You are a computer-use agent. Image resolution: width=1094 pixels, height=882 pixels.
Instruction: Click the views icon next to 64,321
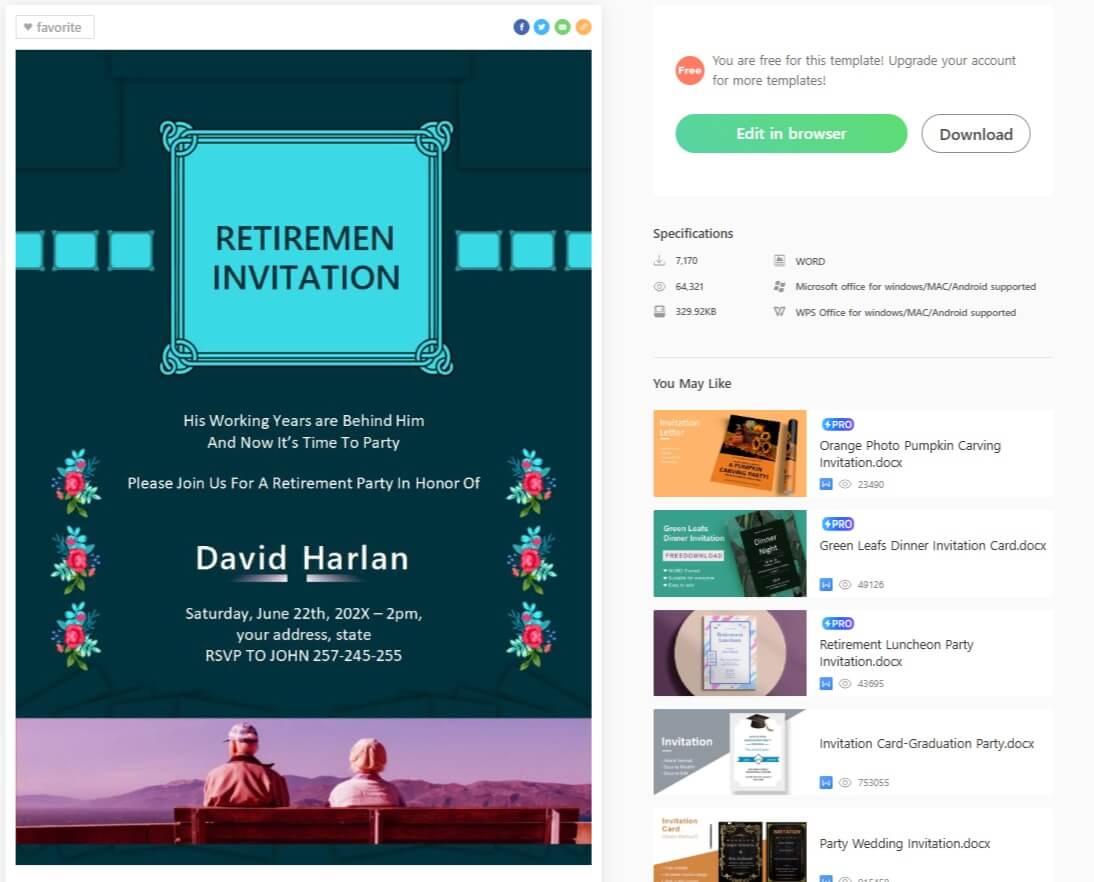tap(659, 285)
